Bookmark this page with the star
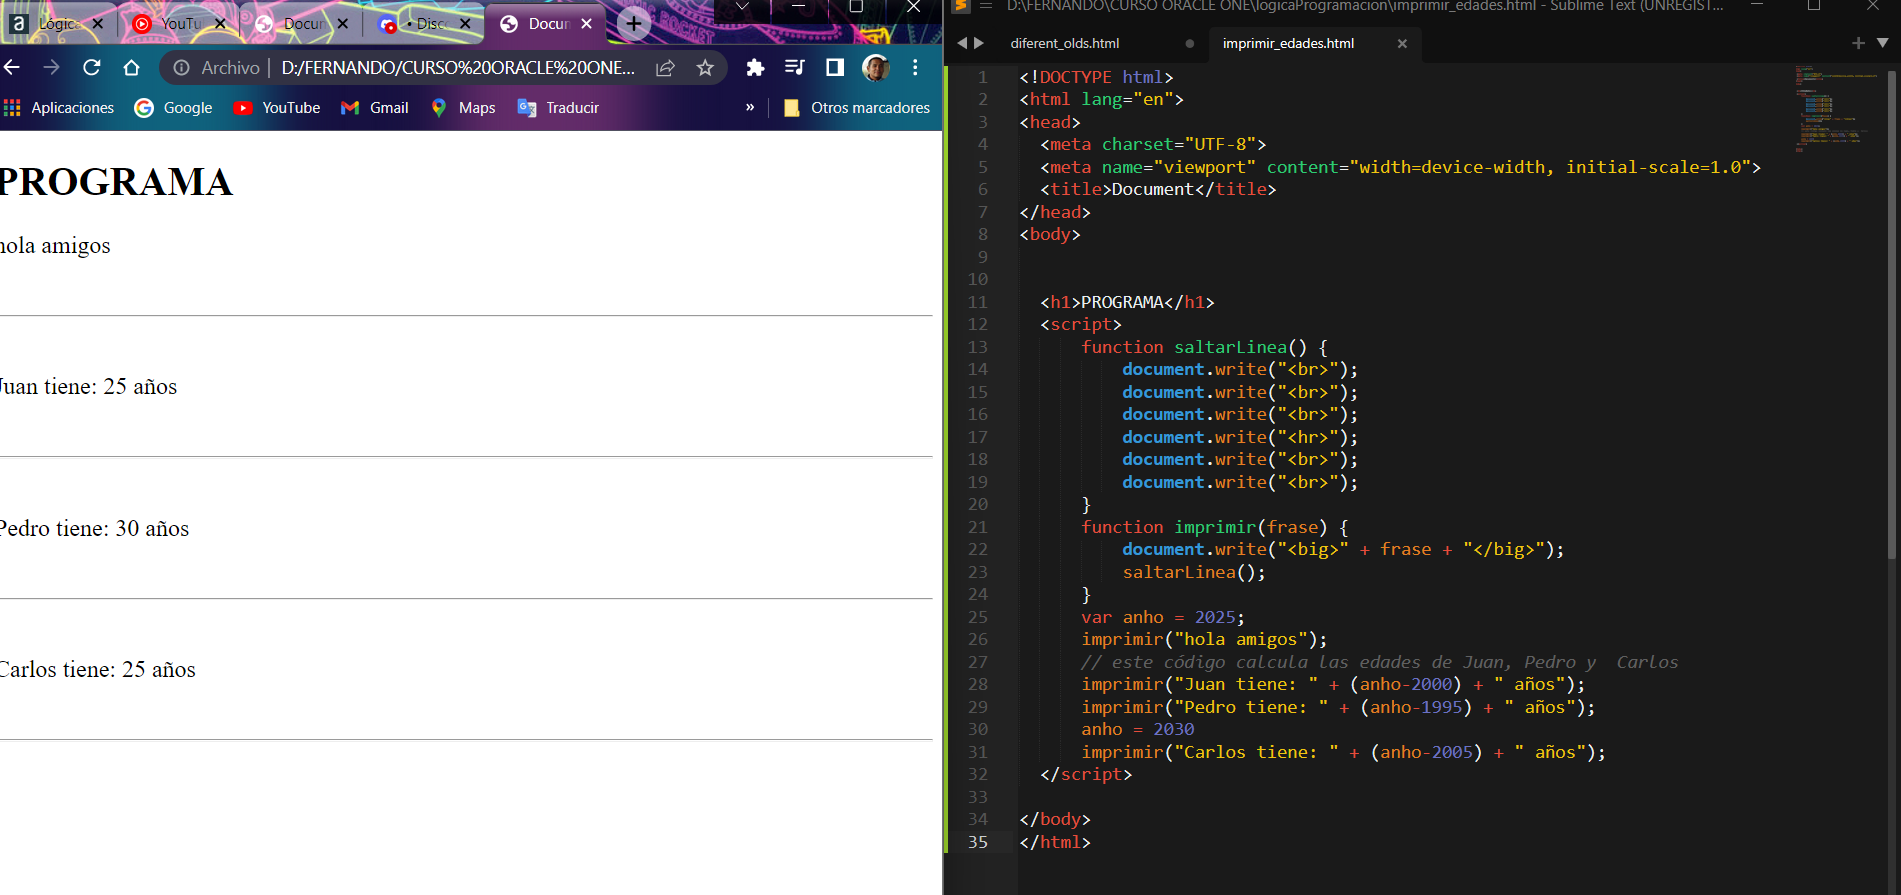This screenshot has width=1901, height=895. (705, 67)
